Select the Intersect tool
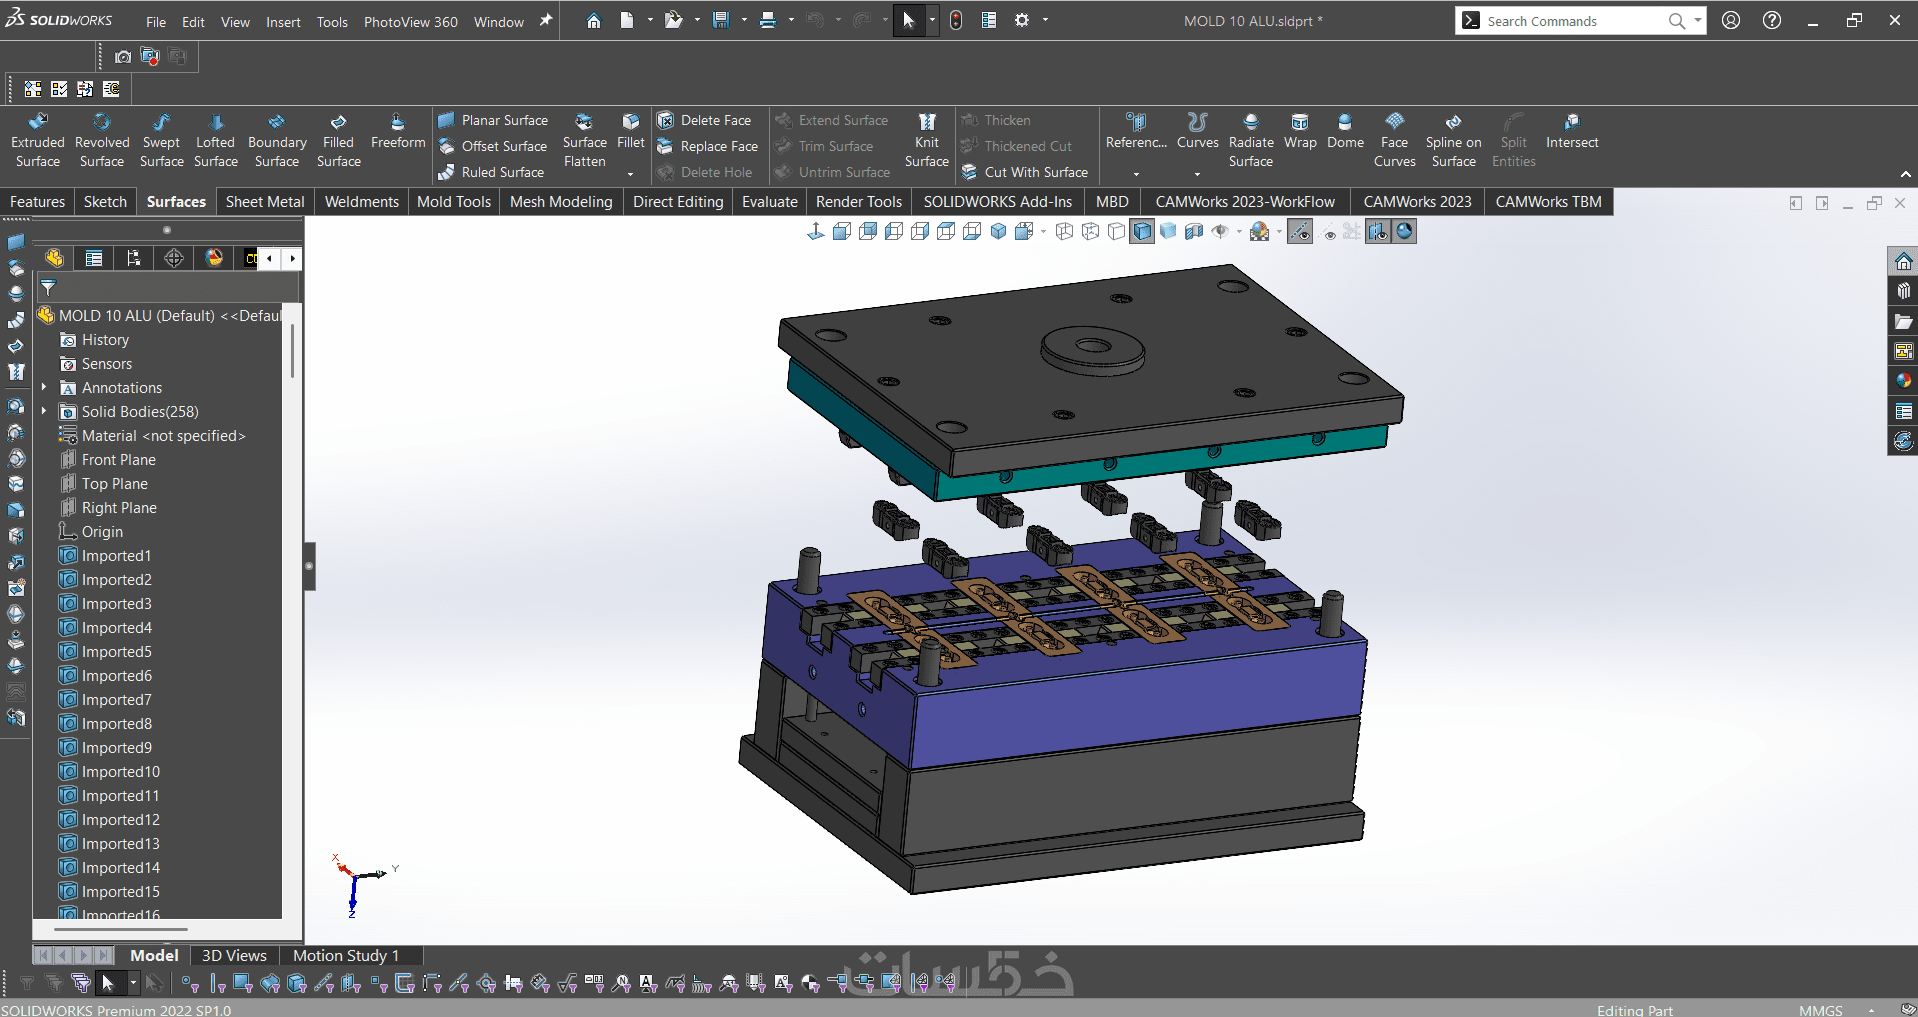This screenshot has height=1017, width=1918. (x=1571, y=131)
